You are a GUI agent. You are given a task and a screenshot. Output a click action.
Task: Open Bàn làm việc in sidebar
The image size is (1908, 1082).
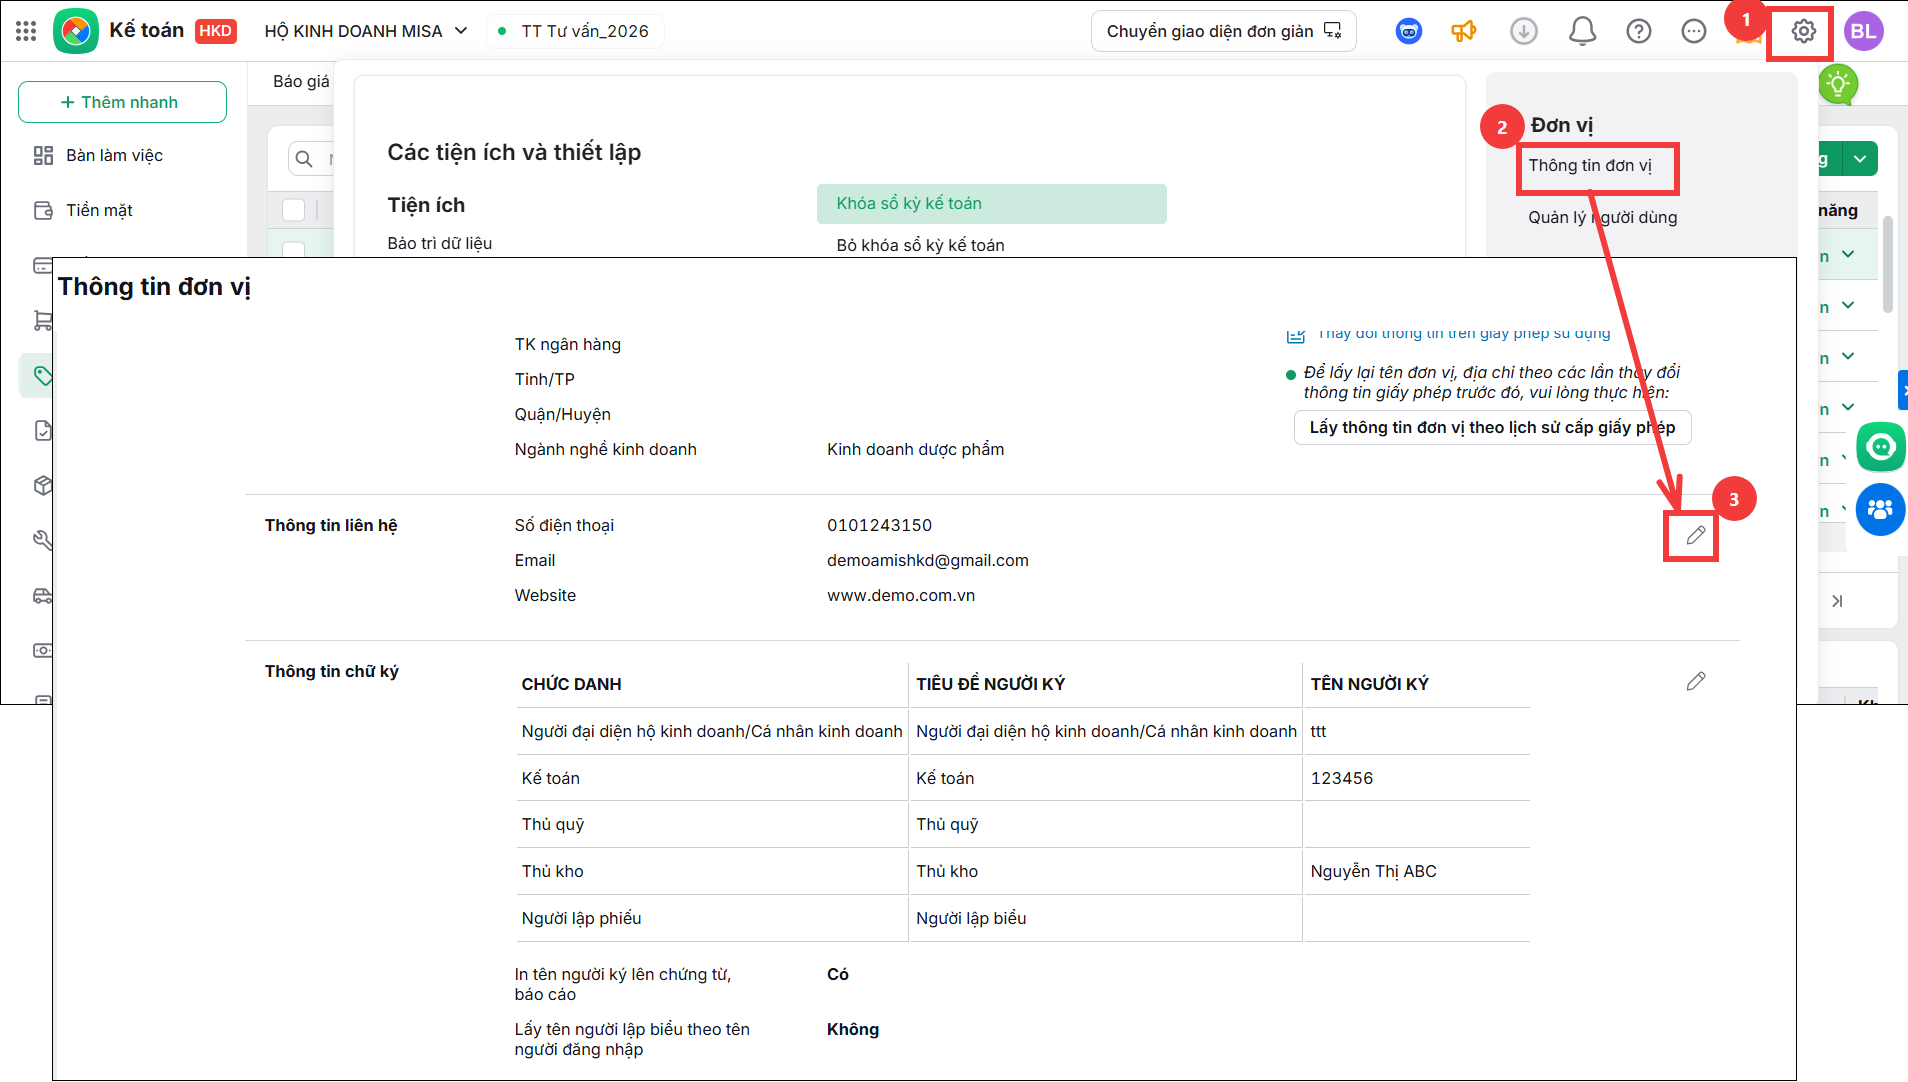[114, 155]
